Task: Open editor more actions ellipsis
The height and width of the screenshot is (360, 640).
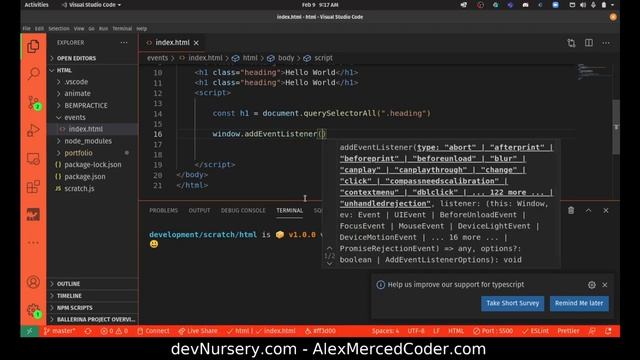Action: click(x=606, y=43)
